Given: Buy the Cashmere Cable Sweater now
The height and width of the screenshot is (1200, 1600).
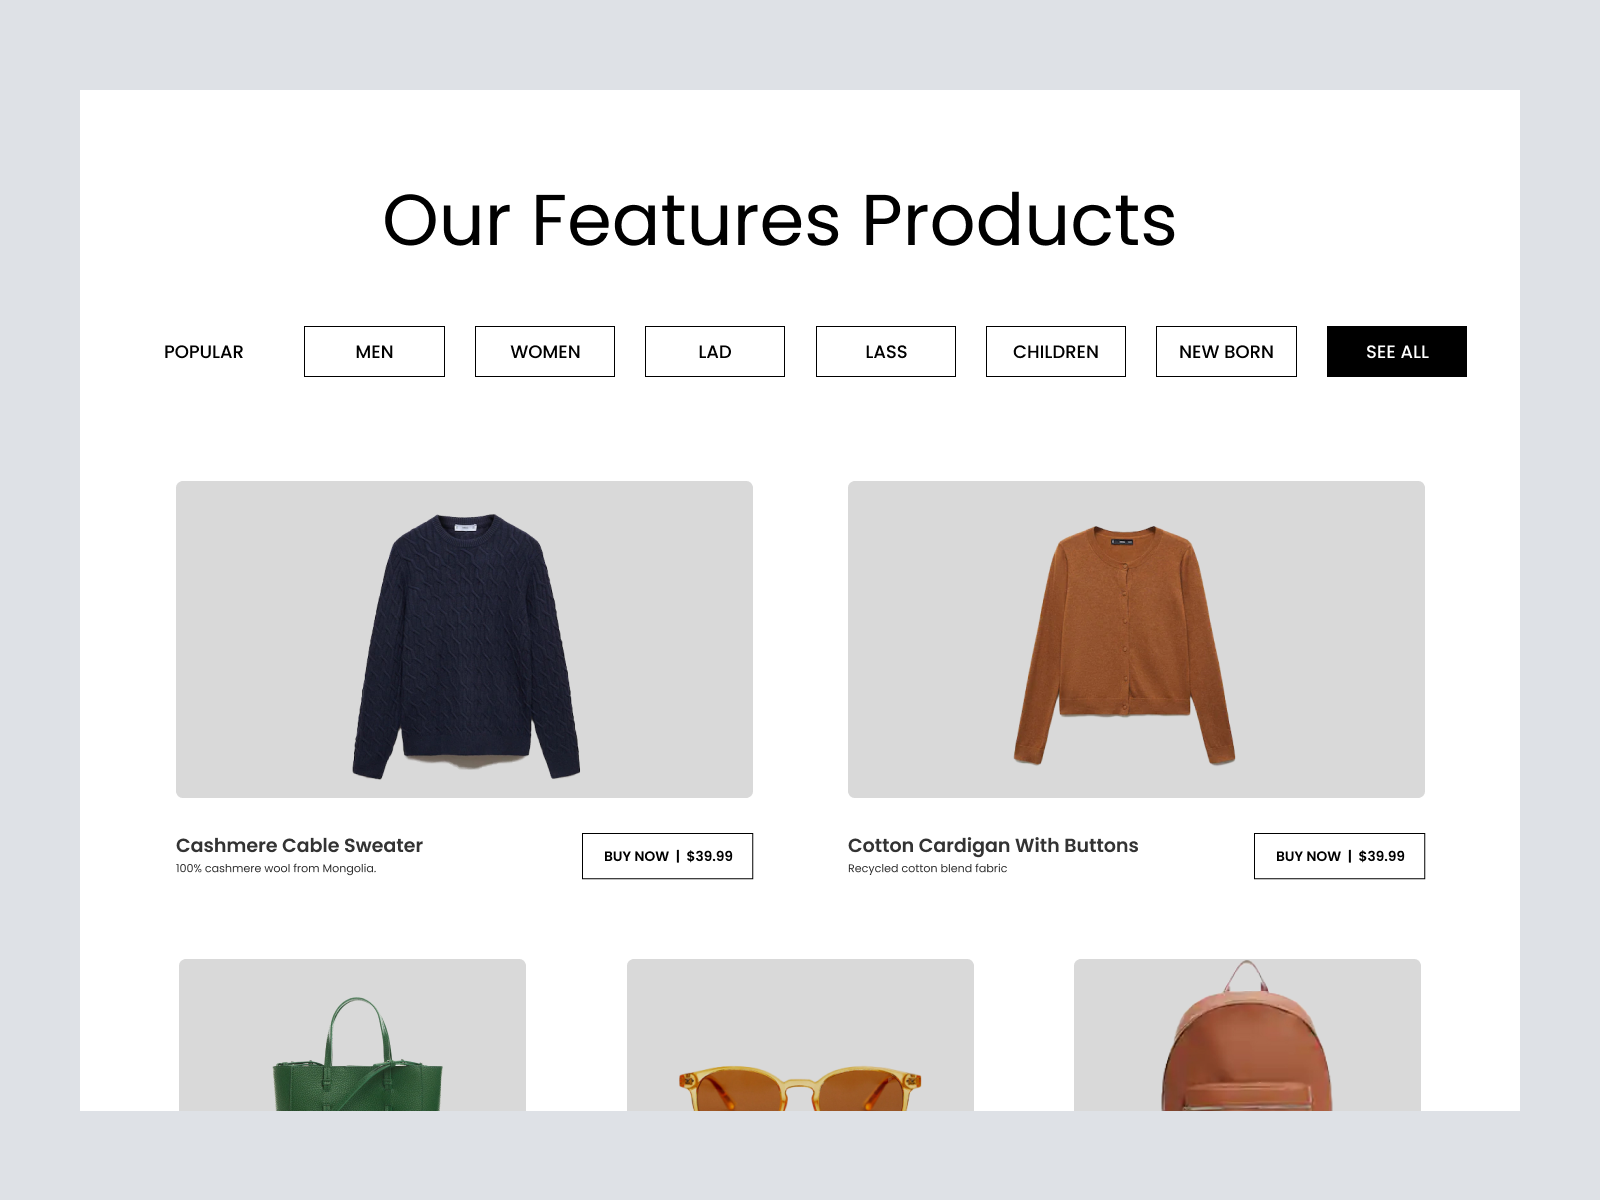Looking at the screenshot, I should tap(667, 856).
